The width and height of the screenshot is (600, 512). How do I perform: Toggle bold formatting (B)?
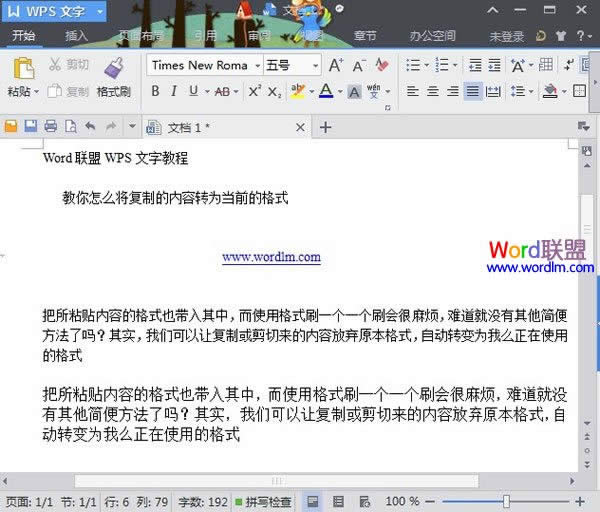pyautogui.click(x=155, y=91)
